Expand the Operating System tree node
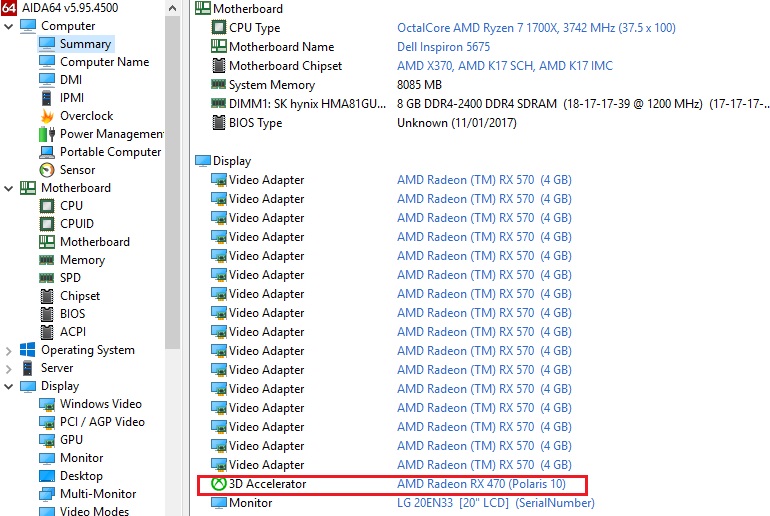Viewport: 770px width, 516px height. point(8,351)
